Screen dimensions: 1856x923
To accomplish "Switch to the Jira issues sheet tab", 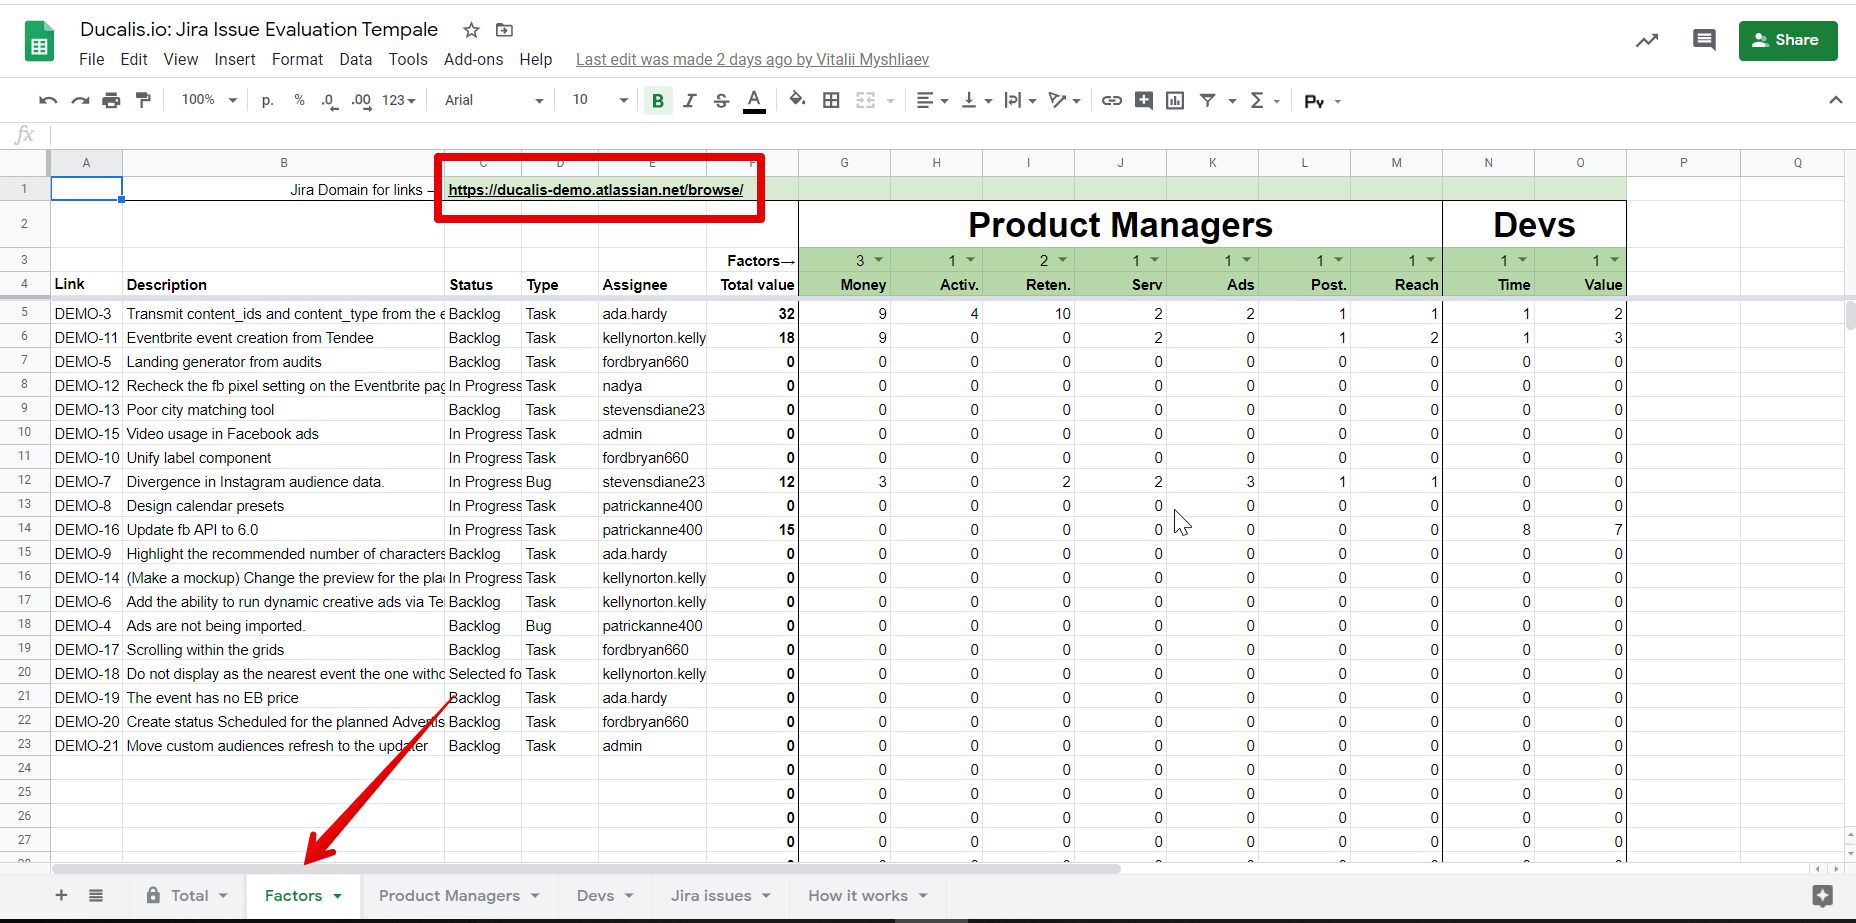I will point(711,896).
